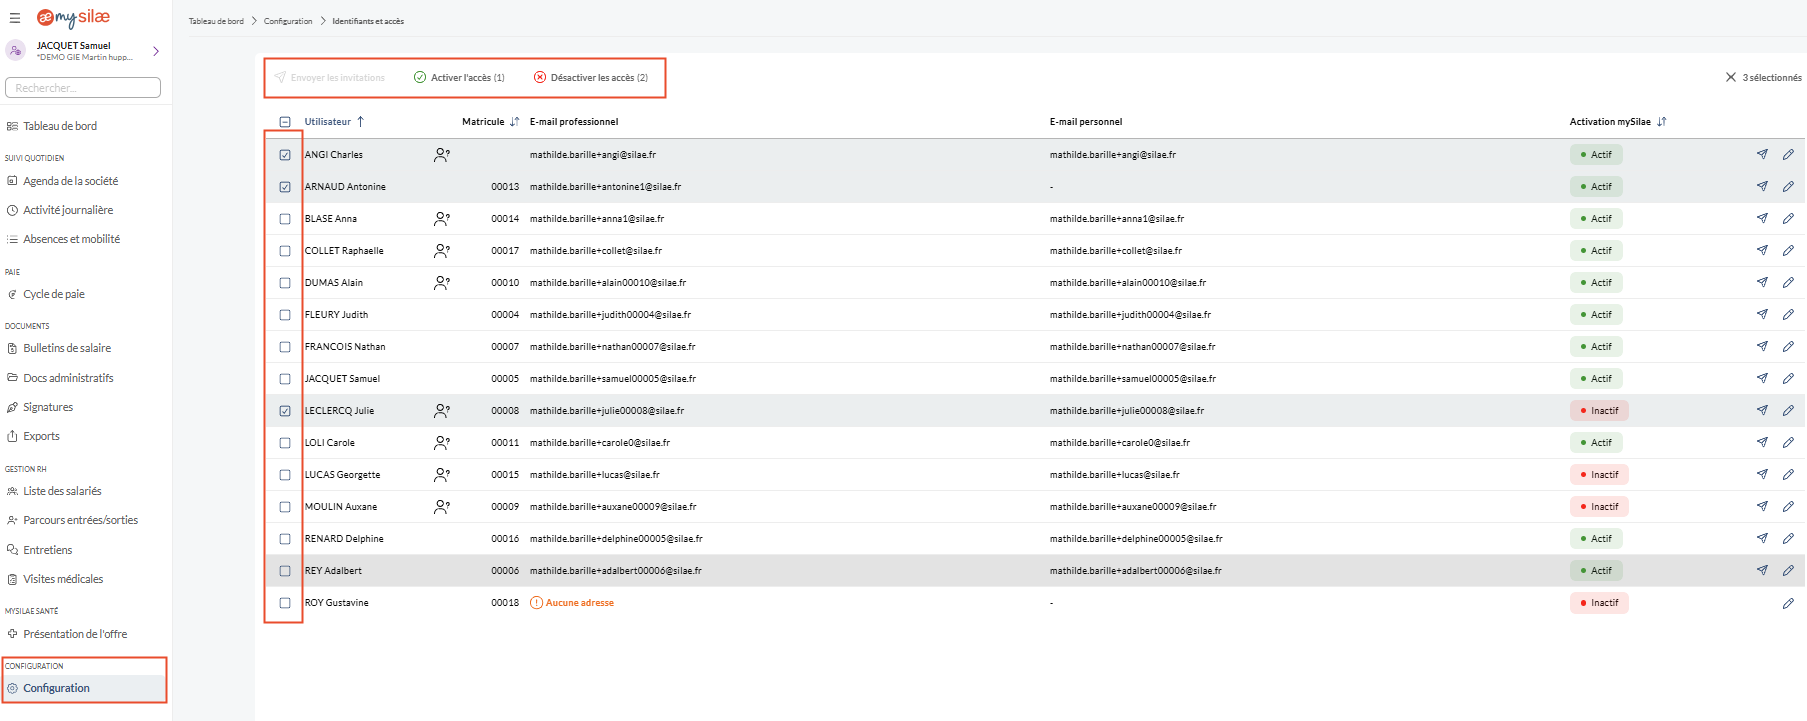Send invitation icon for ANGI Charles

1762,154
